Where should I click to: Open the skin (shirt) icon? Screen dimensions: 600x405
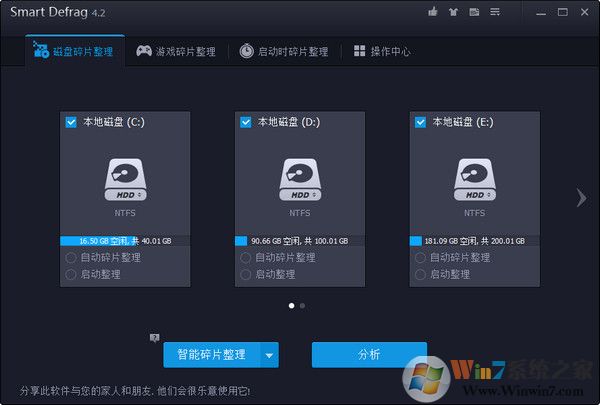coord(453,12)
